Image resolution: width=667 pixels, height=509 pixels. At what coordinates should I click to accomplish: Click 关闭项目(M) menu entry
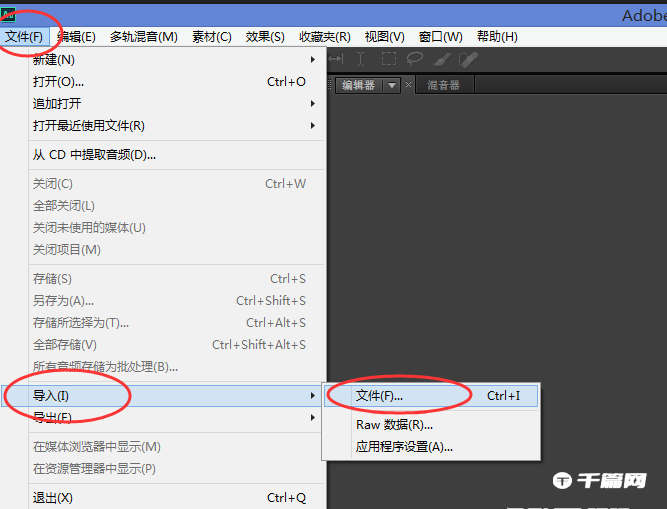tap(176, 250)
